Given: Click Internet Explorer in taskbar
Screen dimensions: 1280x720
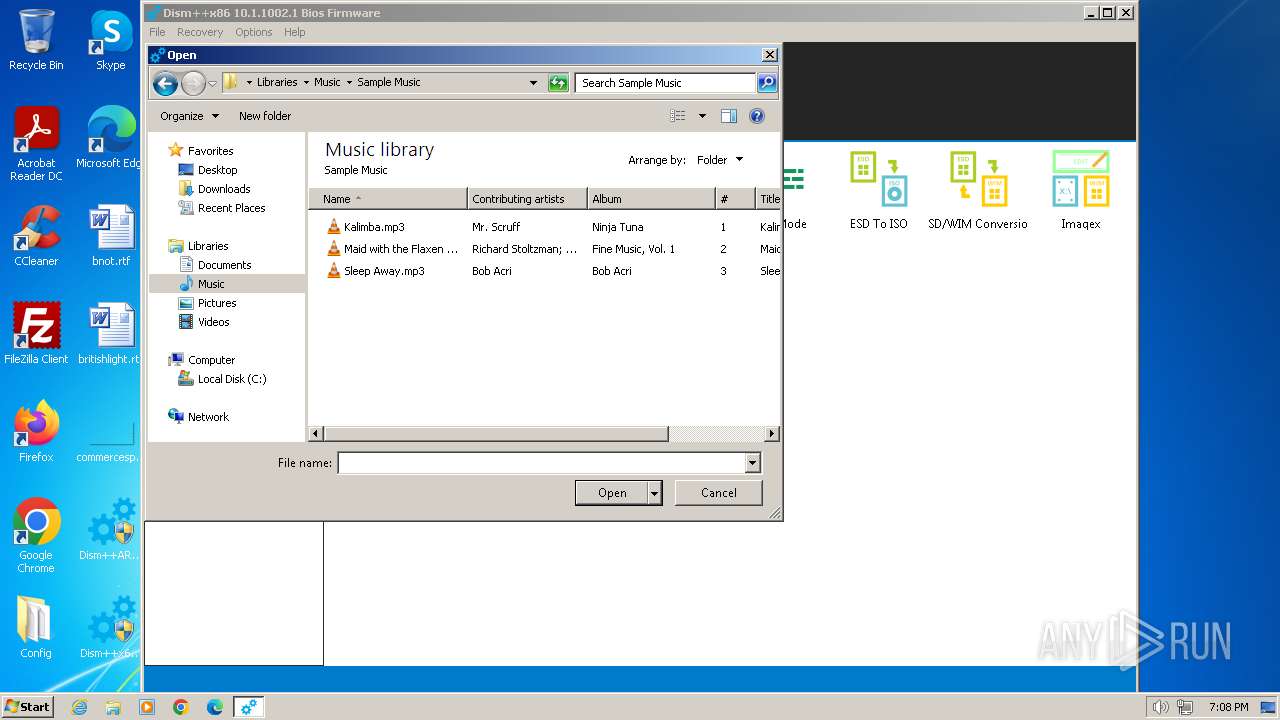Looking at the screenshot, I should pyautogui.click(x=79, y=707).
